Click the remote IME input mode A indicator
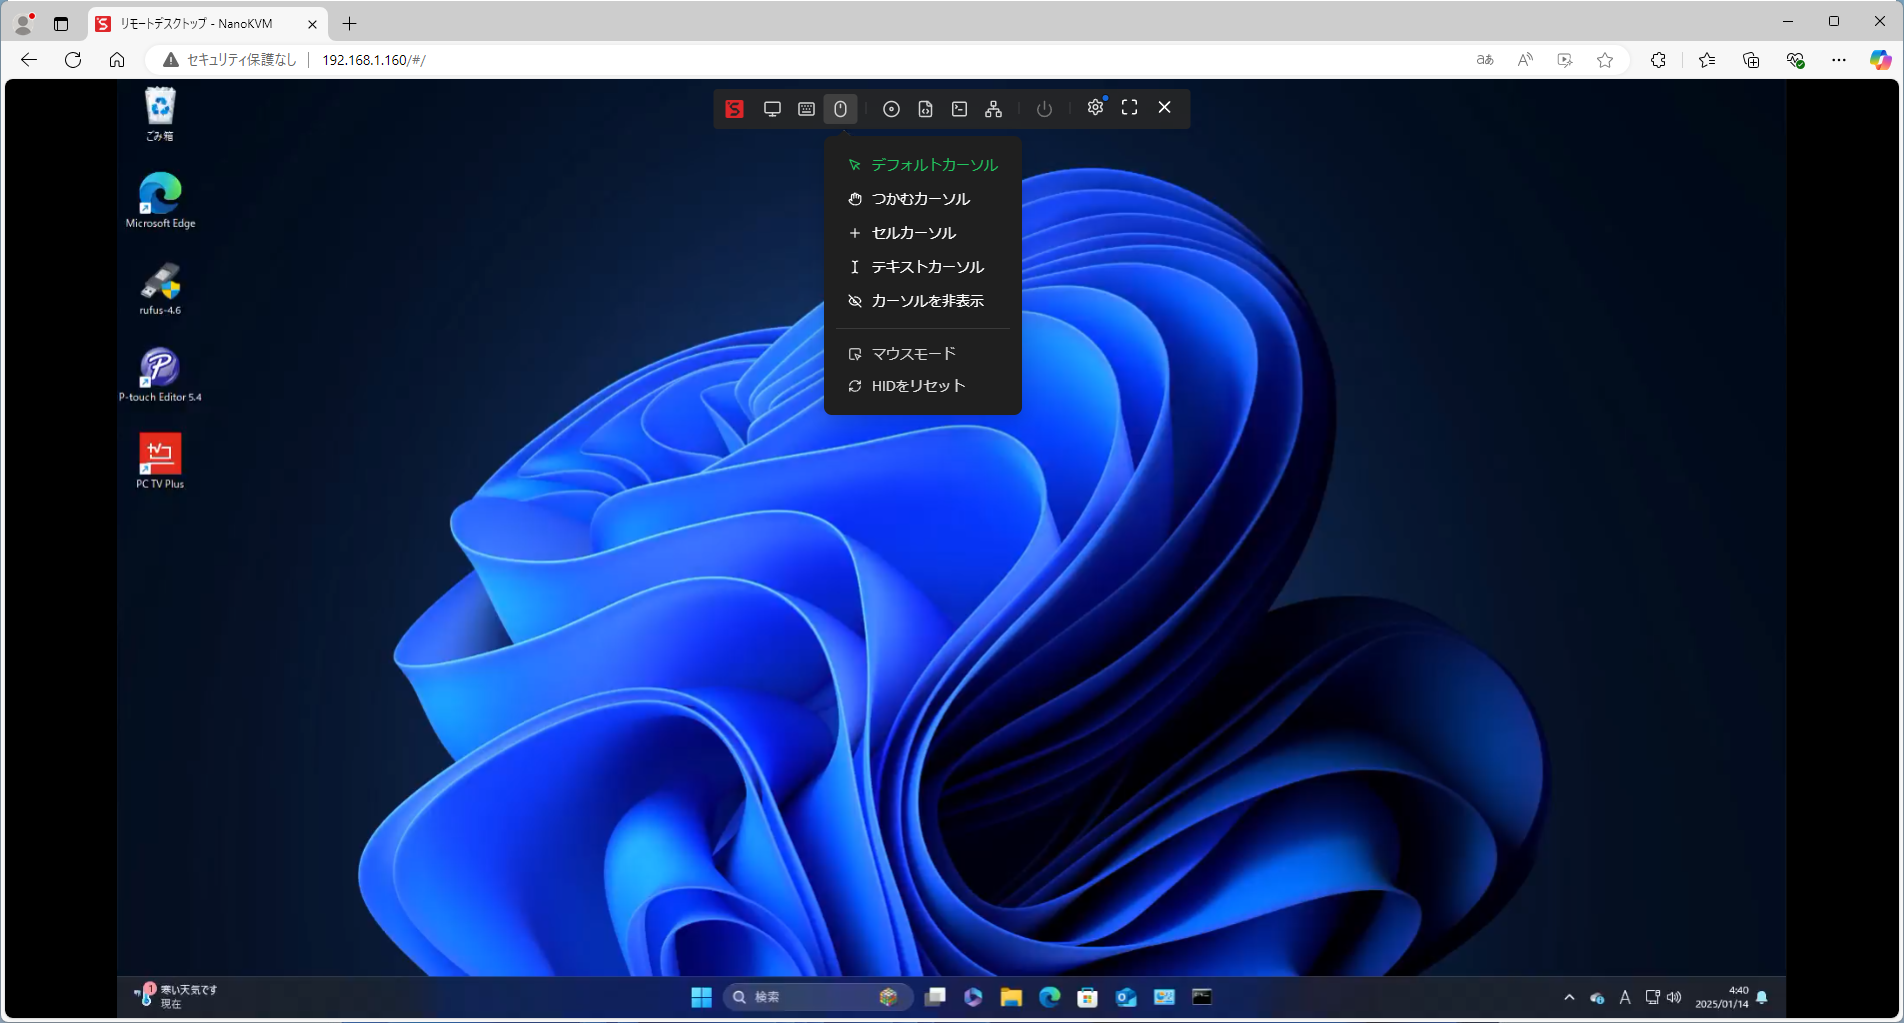Screen dimensions: 1904x1023 [1625, 997]
